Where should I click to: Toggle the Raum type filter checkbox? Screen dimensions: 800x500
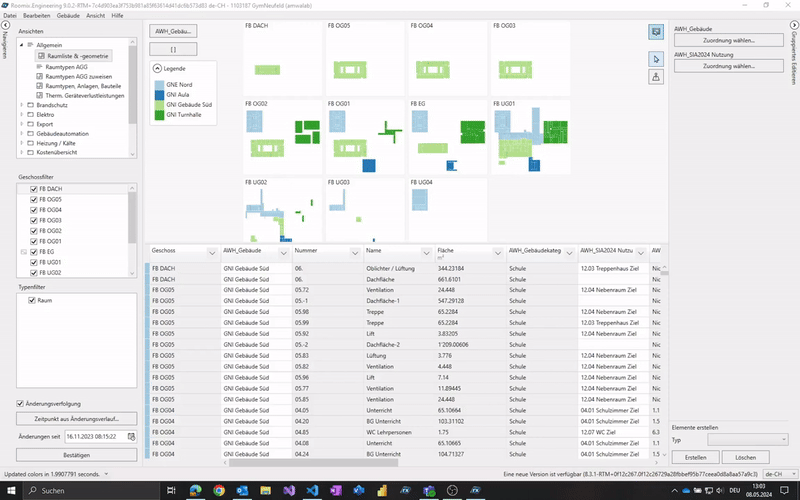33,300
